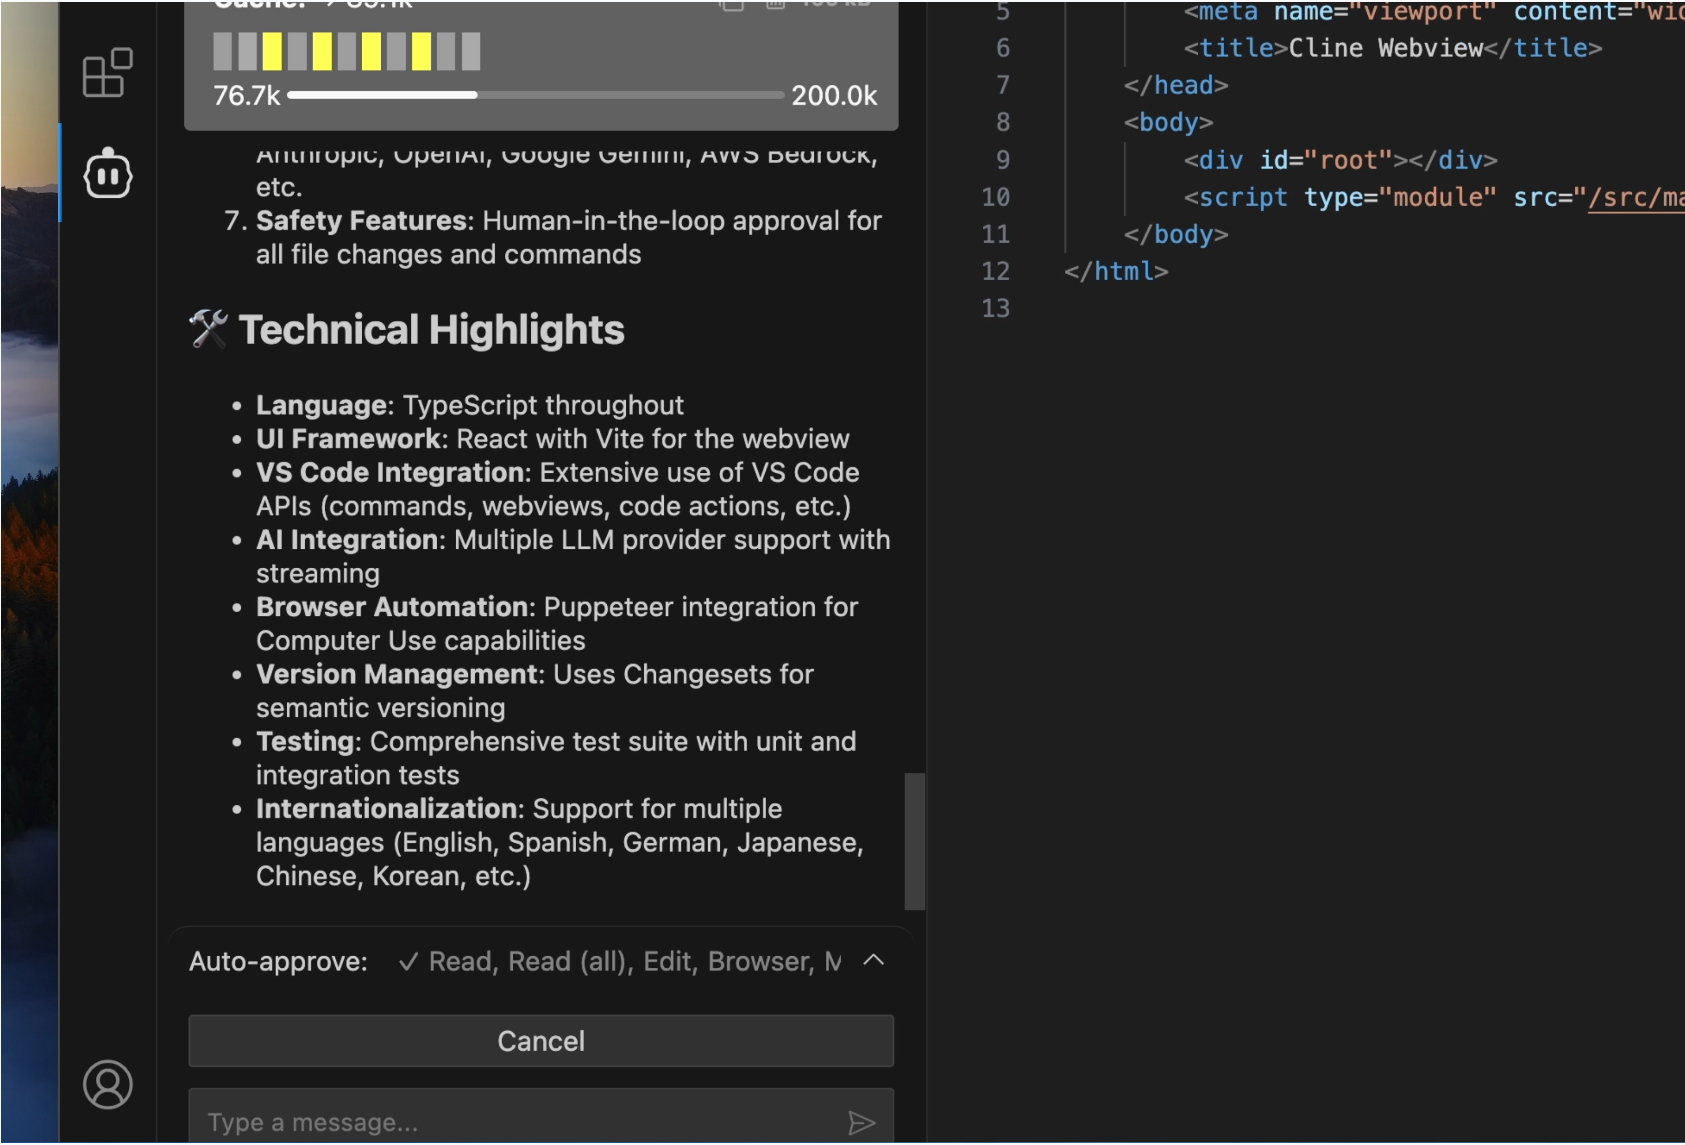
Task: Click the chat panel vertical scrollbar thumb
Action: click(x=915, y=841)
